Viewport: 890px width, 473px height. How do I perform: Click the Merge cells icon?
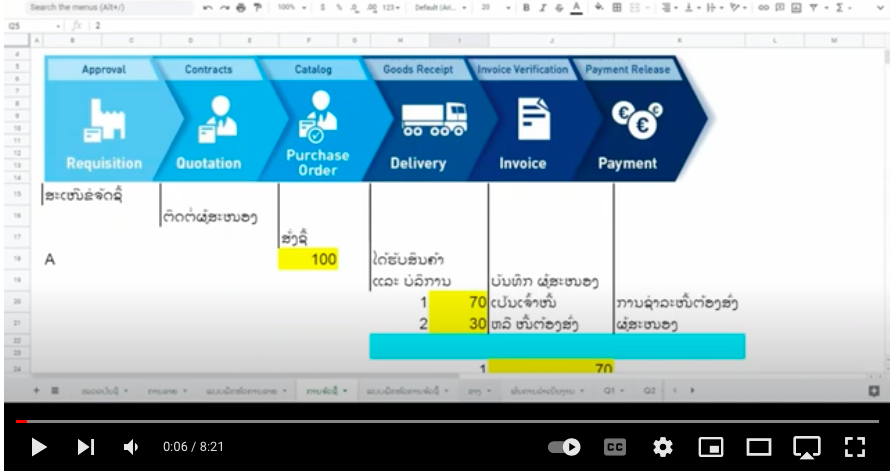click(635, 7)
